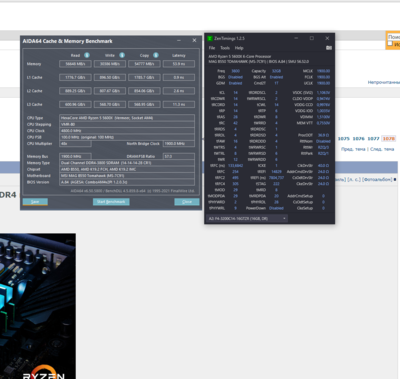
Task: Open the Help menu in ZenTimings
Action: pyautogui.click(x=239, y=48)
